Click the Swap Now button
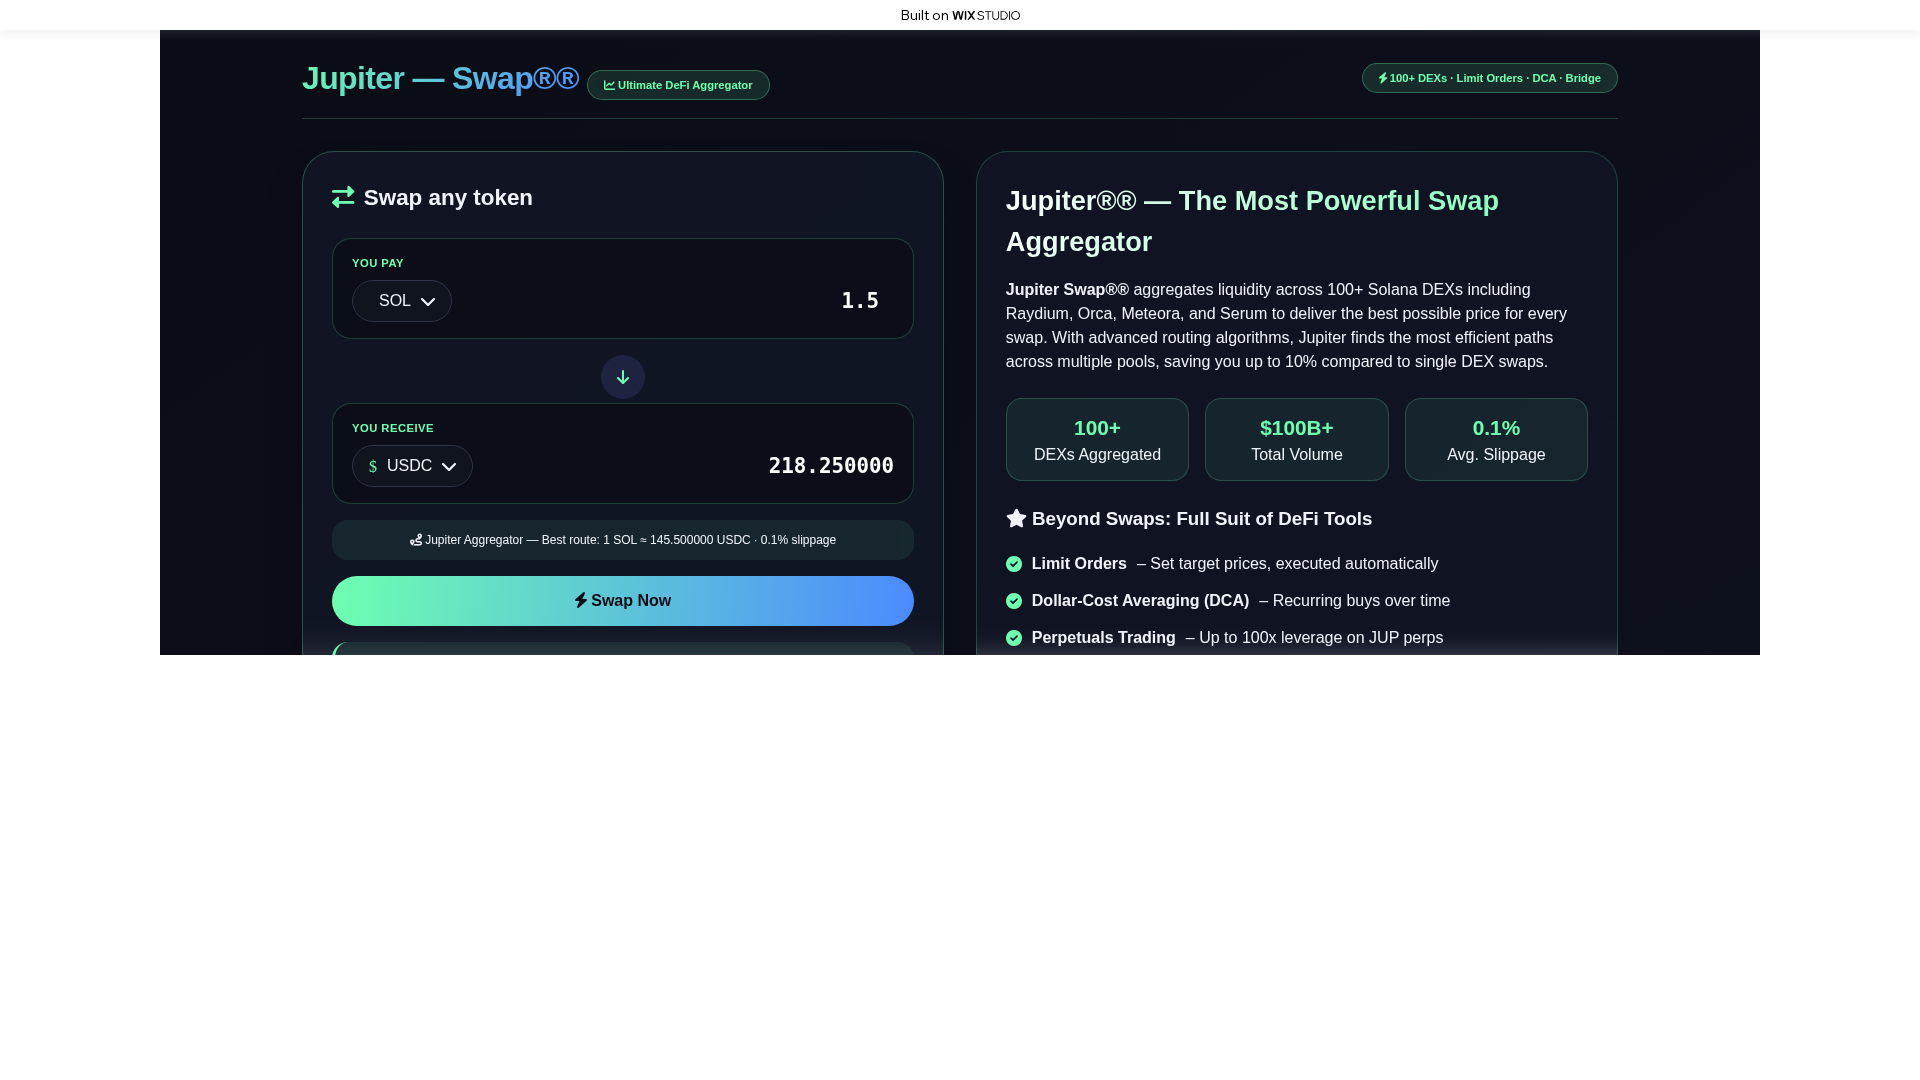Image resolution: width=1920 pixels, height=1080 pixels. click(623, 601)
